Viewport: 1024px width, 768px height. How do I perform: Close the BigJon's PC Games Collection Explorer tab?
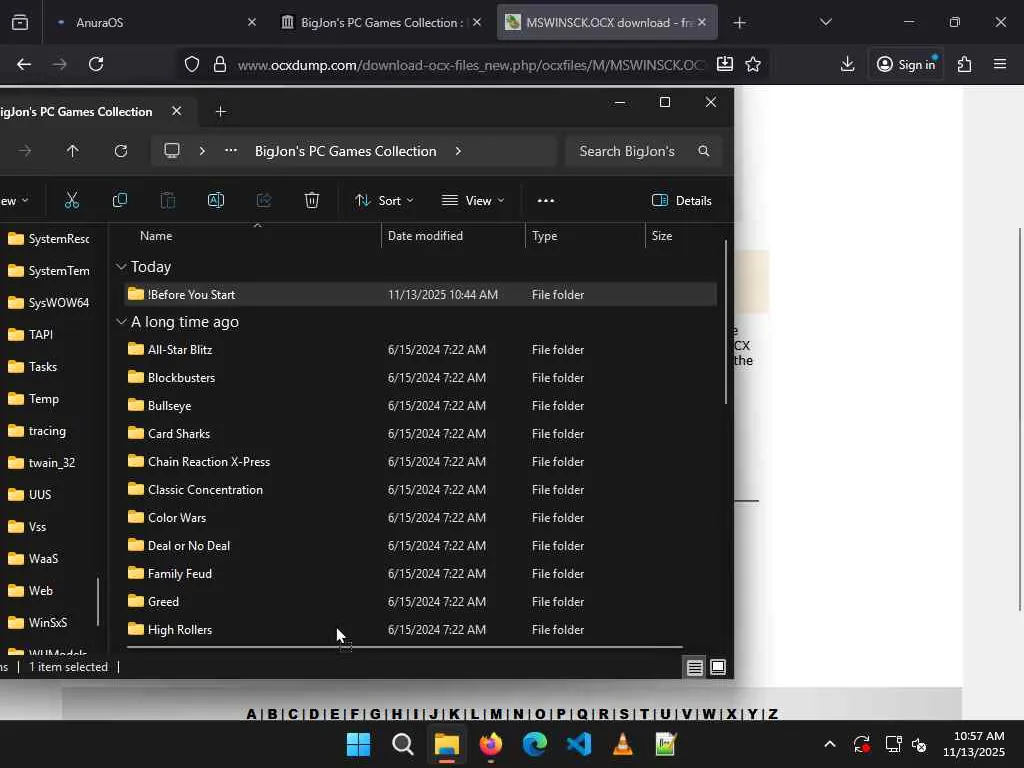[x=176, y=111]
